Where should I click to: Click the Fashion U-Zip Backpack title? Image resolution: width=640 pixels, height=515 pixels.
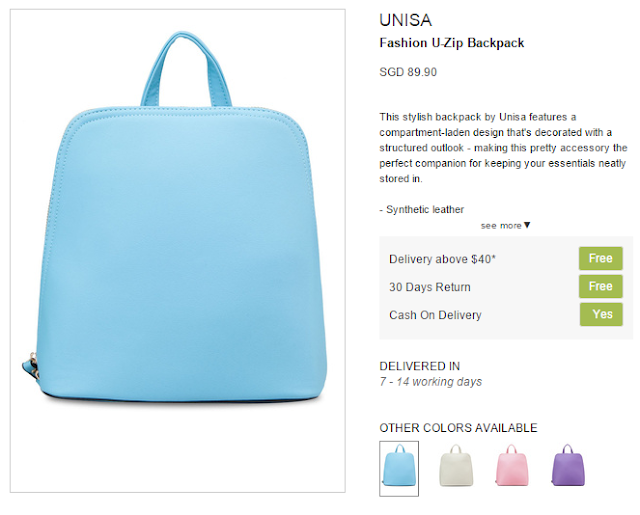point(451,43)
